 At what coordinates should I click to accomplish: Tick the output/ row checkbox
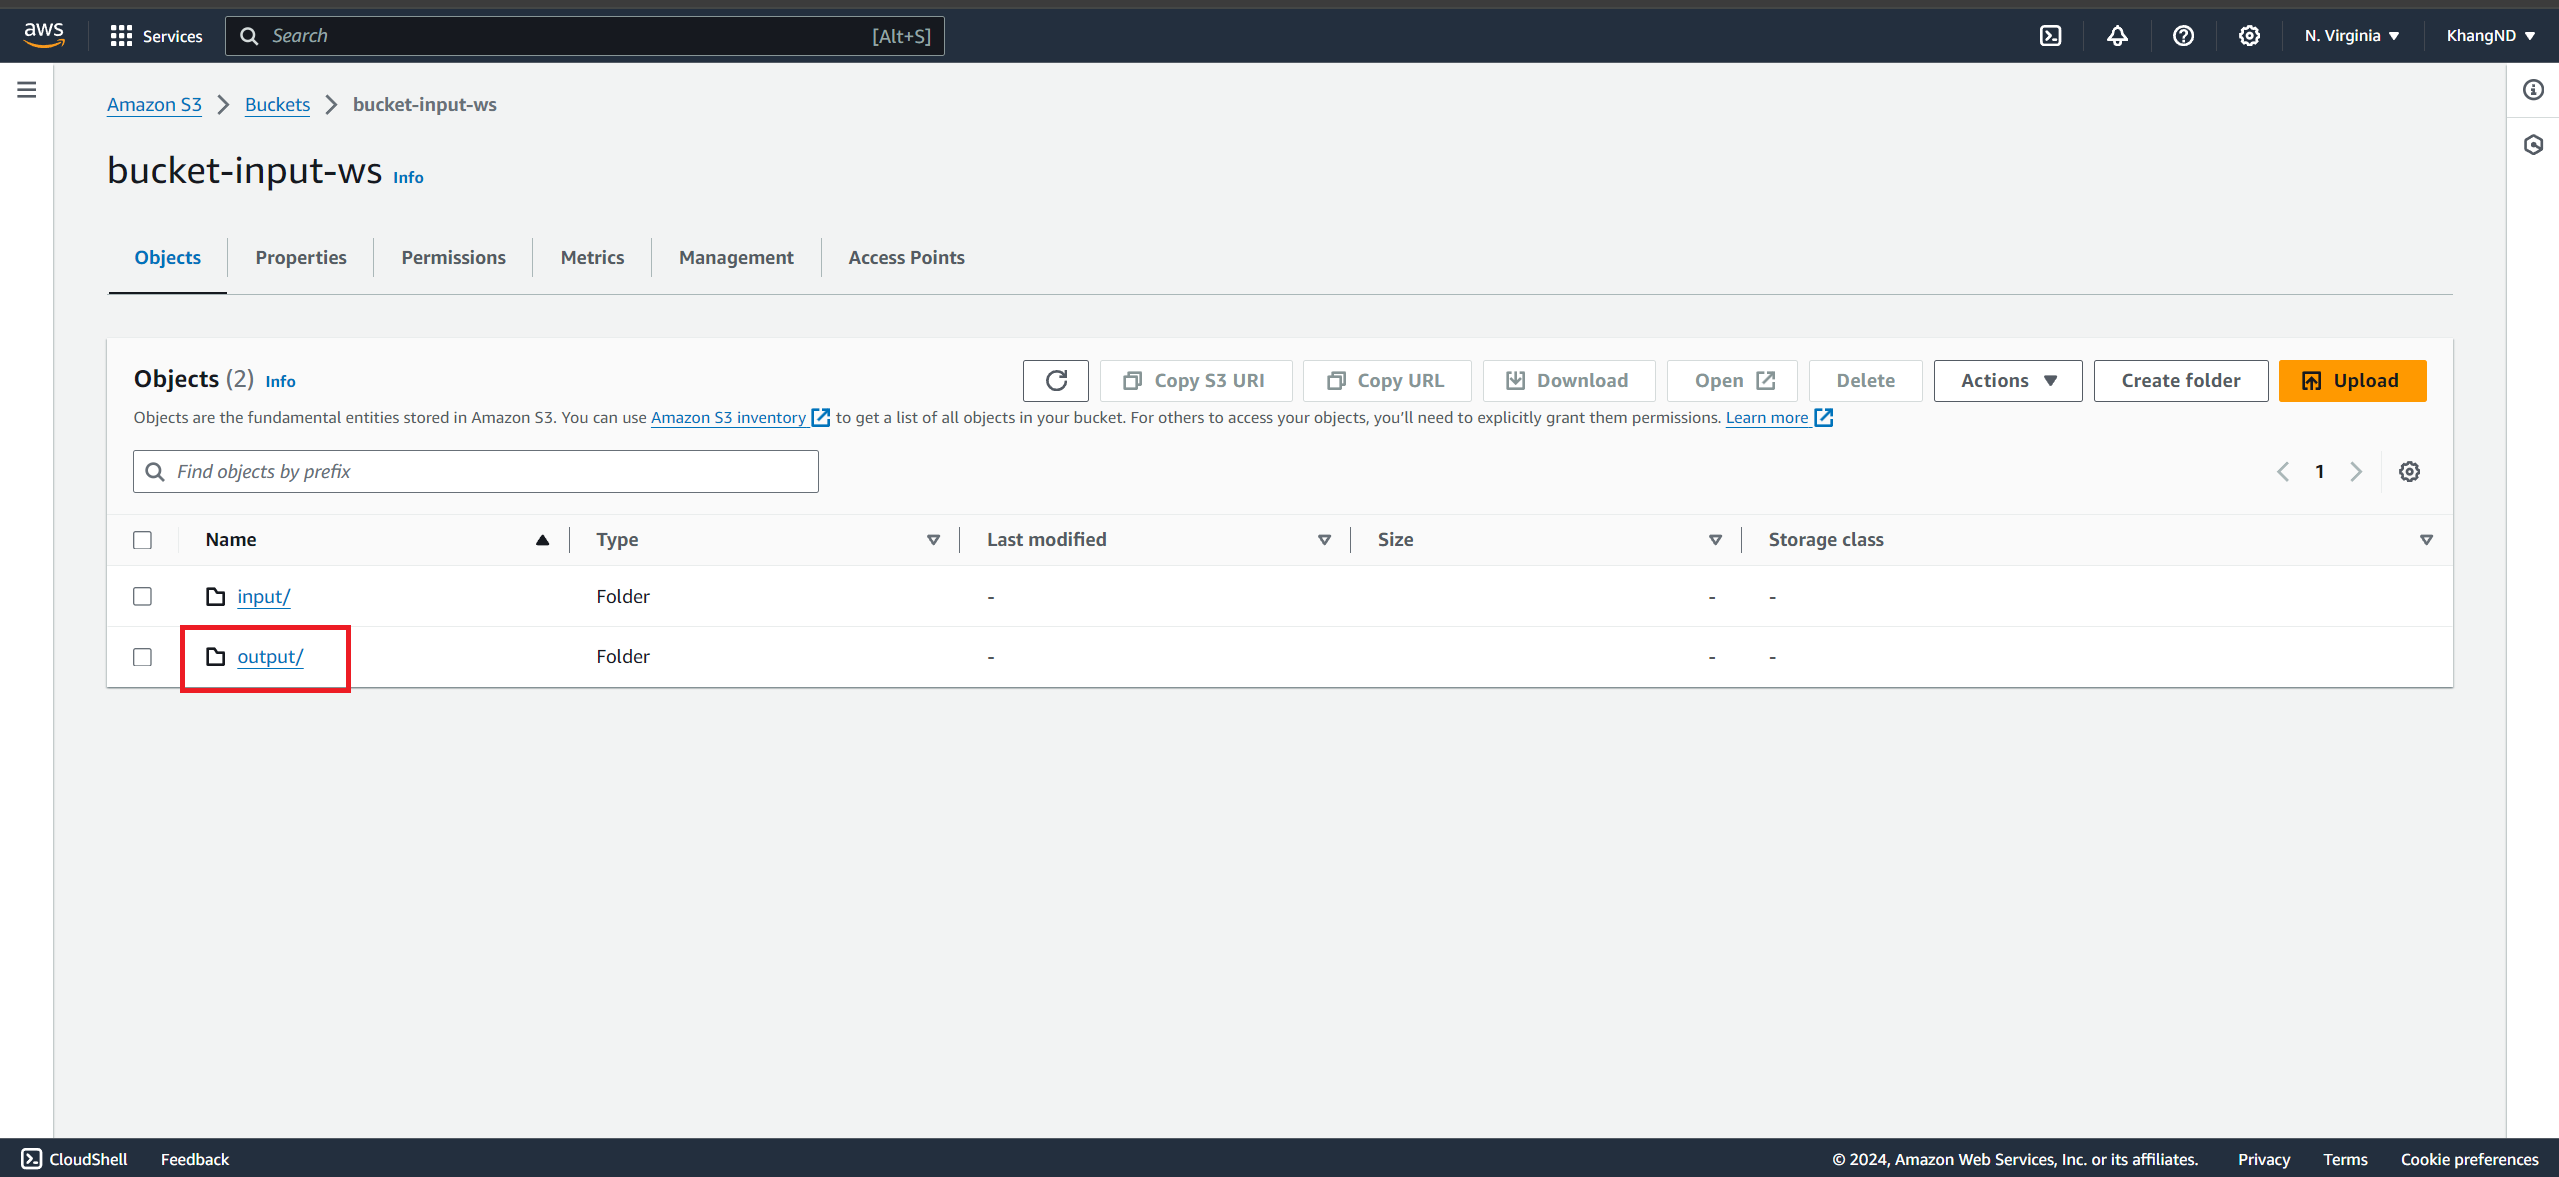143,657
